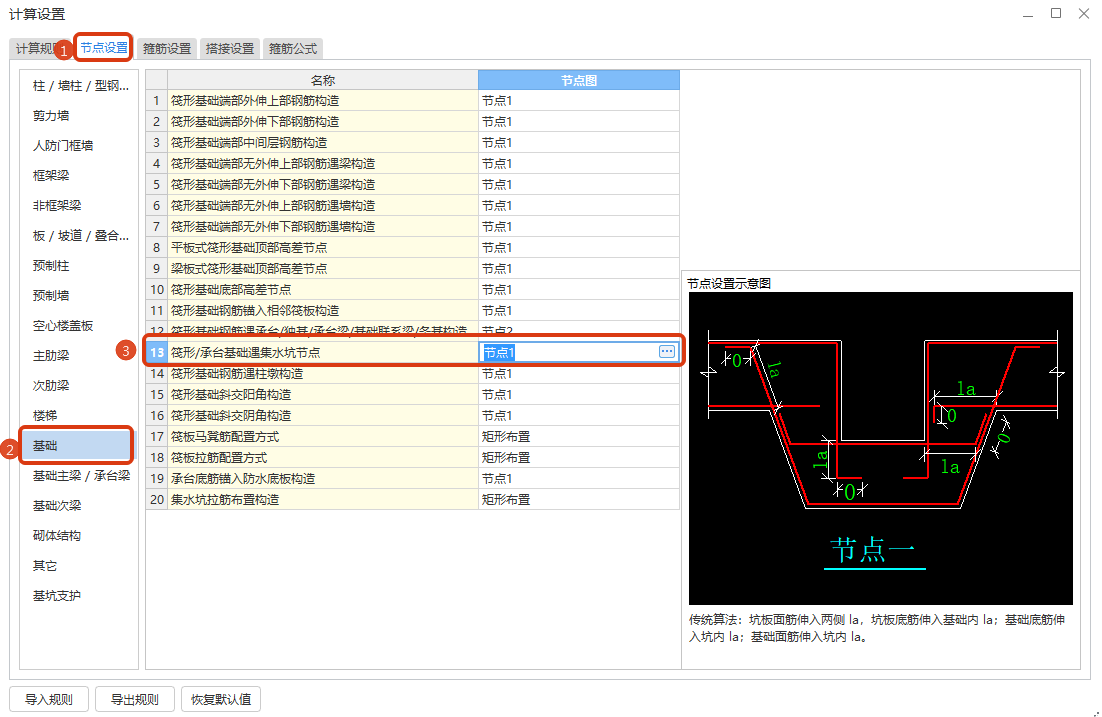Select row 筏形基础端部无外伸下部钢筋遇梁构造
Viewport: 1102px width, 717px height.
pos(413,185)
